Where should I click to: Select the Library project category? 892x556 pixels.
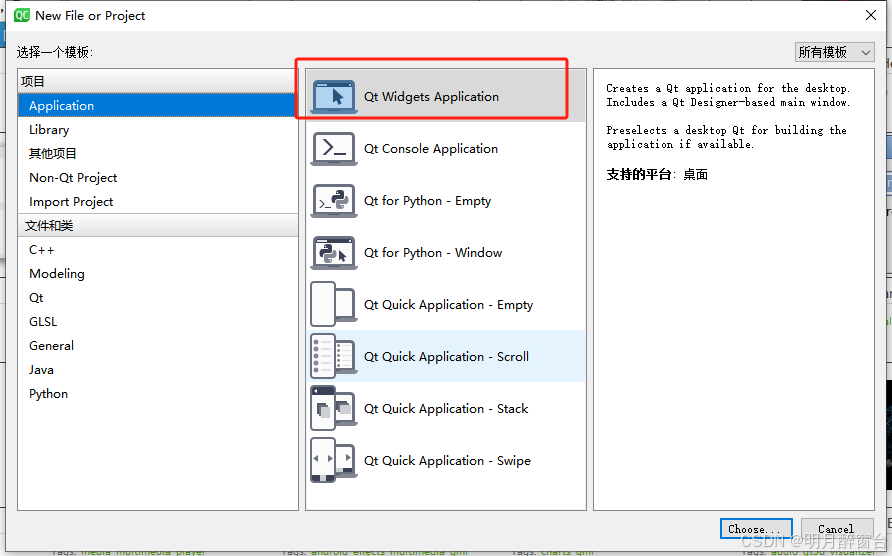(158, 130)
